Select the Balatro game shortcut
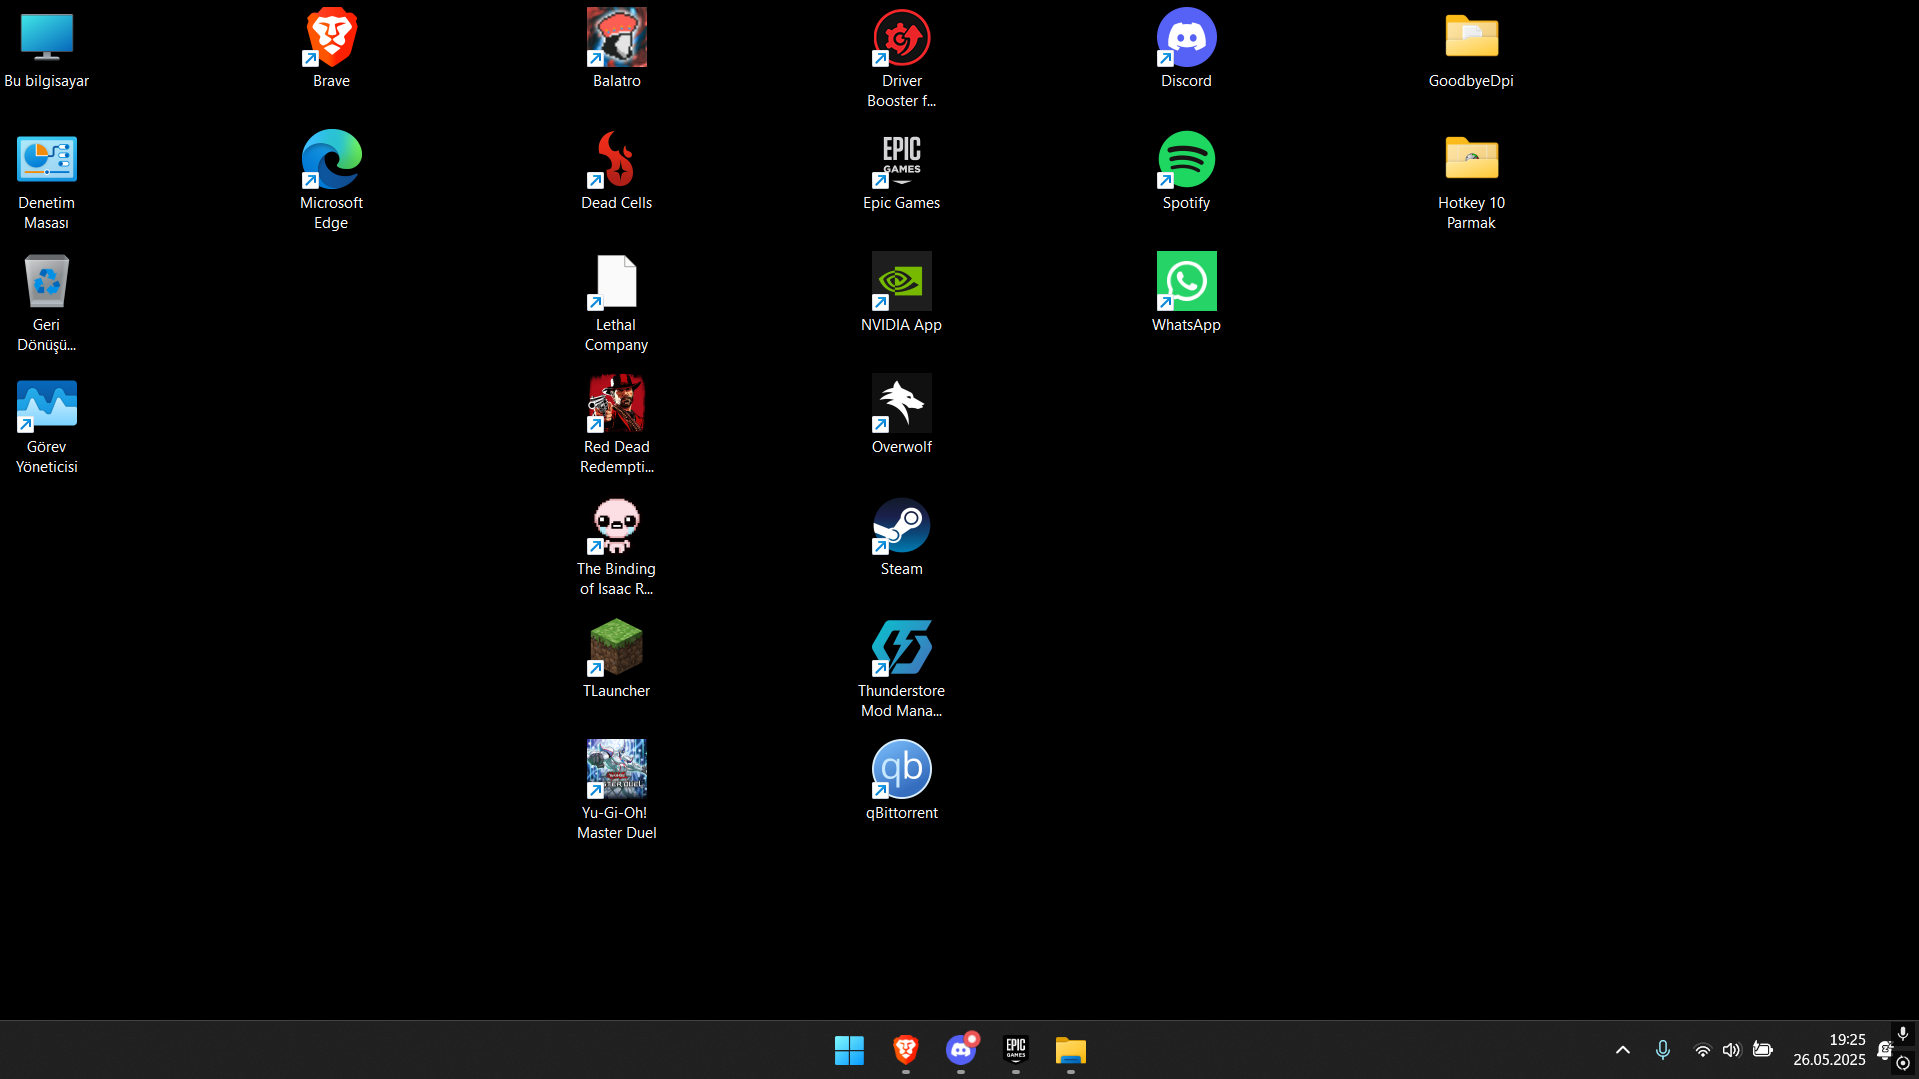This screenshot has width=1919, height=1079. (x=616, y=50)
